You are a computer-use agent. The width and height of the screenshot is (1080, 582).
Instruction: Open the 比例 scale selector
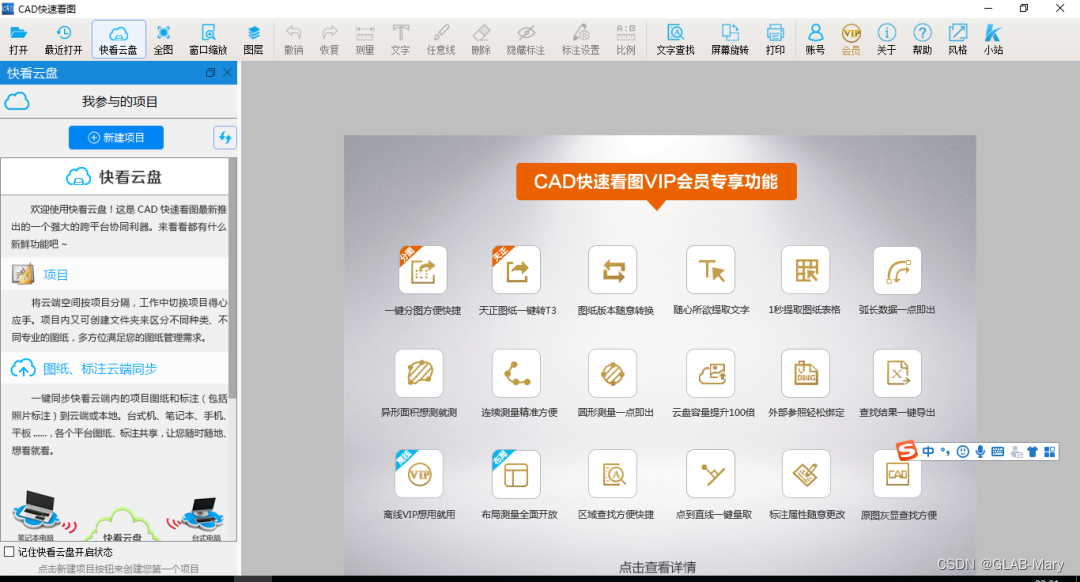625,38
